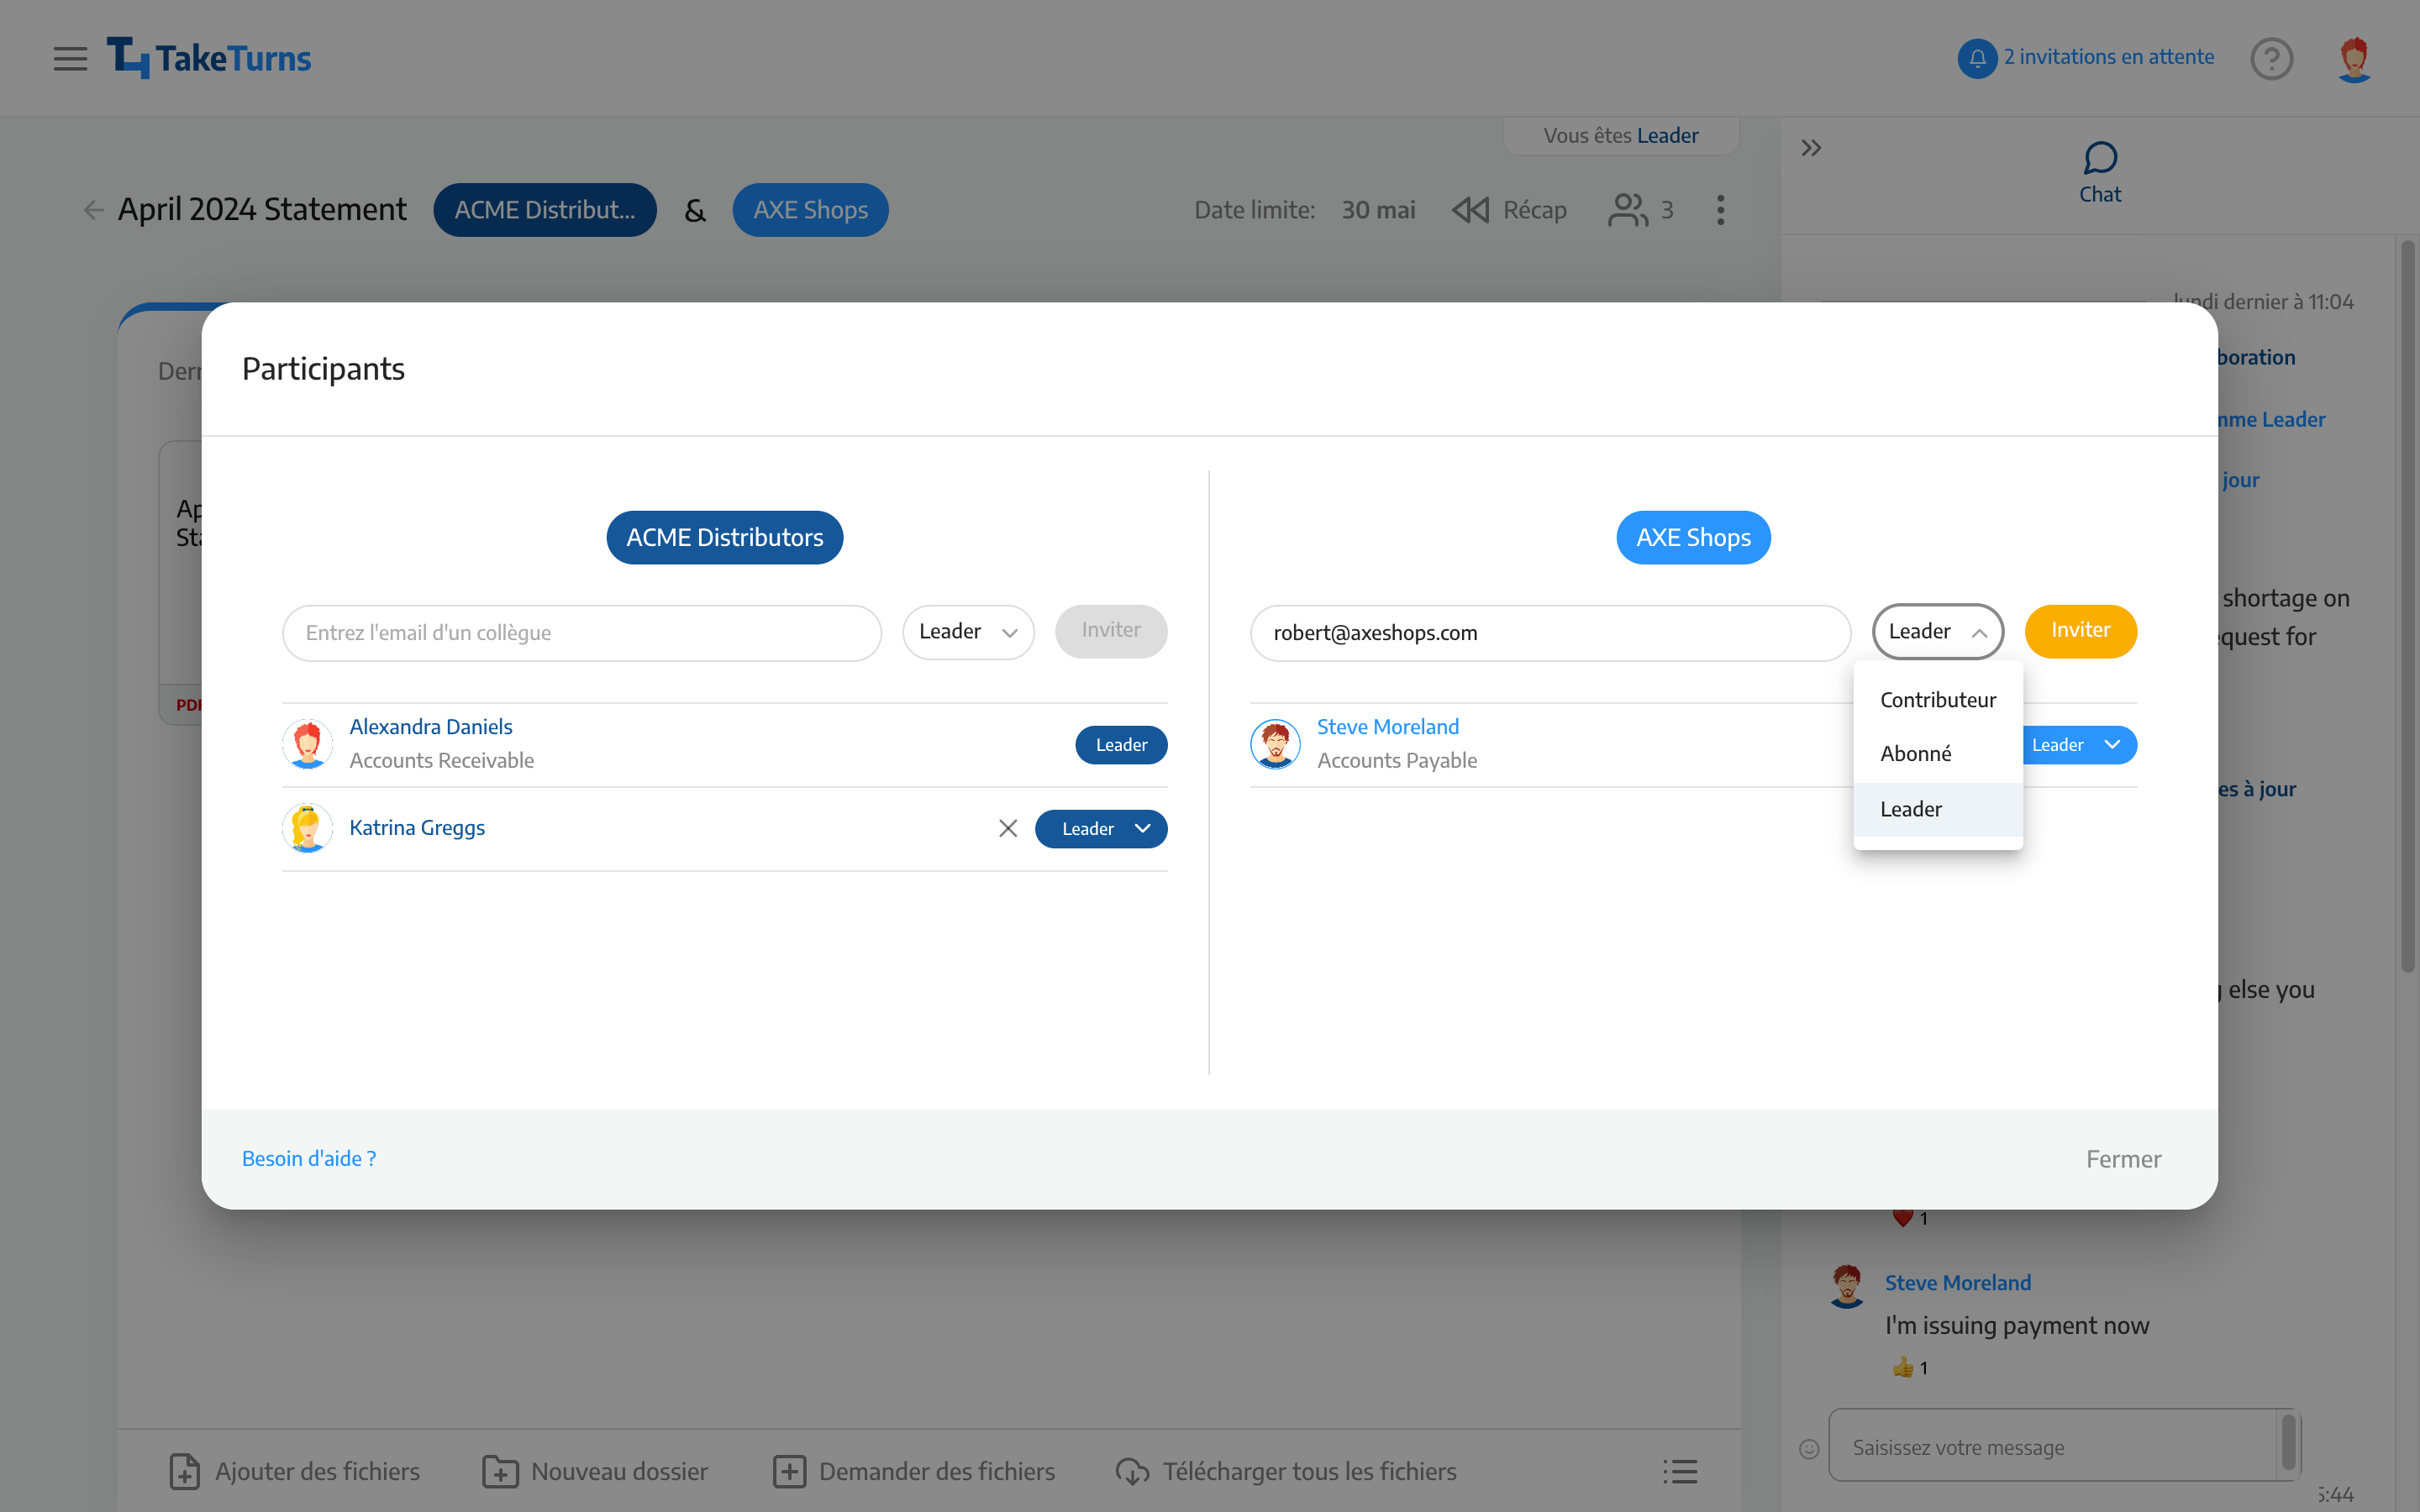
Task: Click Alexandra Daniels avatar
Action: [x=307, y=744]
